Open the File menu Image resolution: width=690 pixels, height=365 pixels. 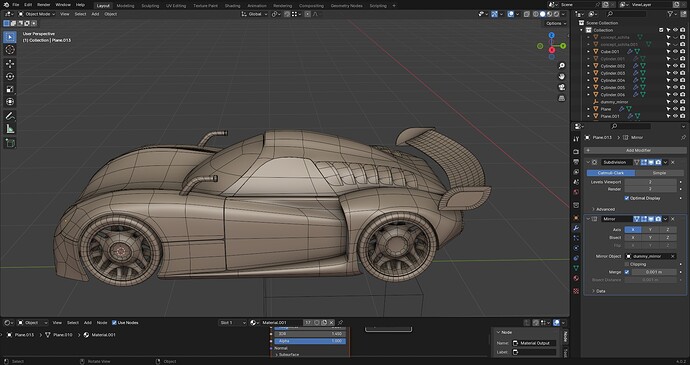(x=16, y=4)
